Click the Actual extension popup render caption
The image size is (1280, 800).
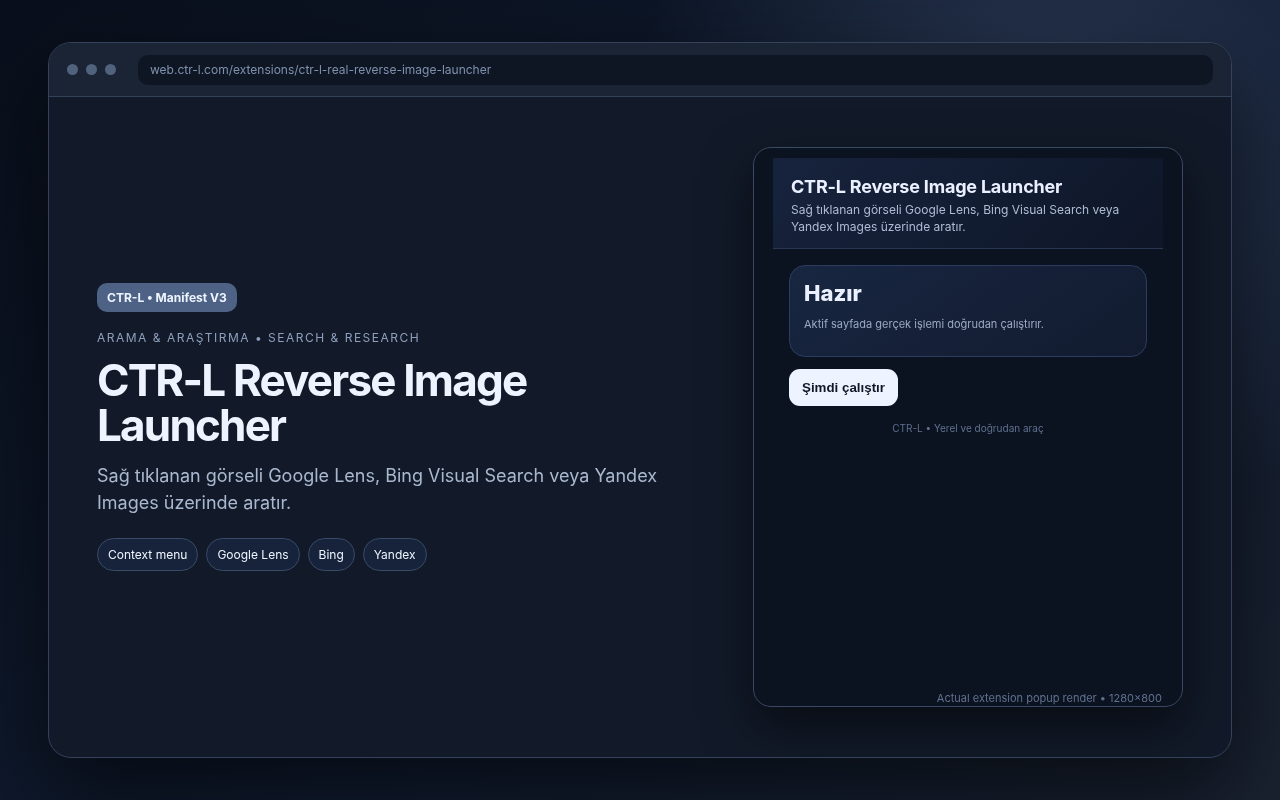tap(1049, 698)
